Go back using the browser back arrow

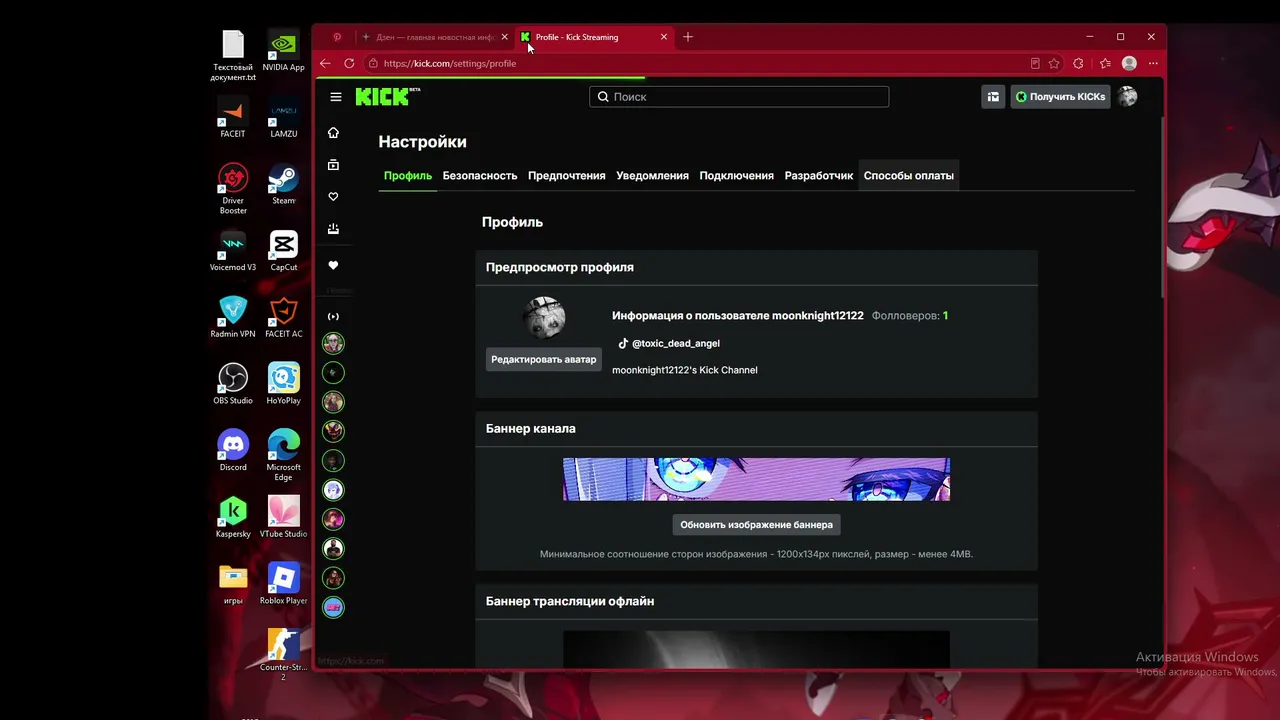(x=325, y=63)
